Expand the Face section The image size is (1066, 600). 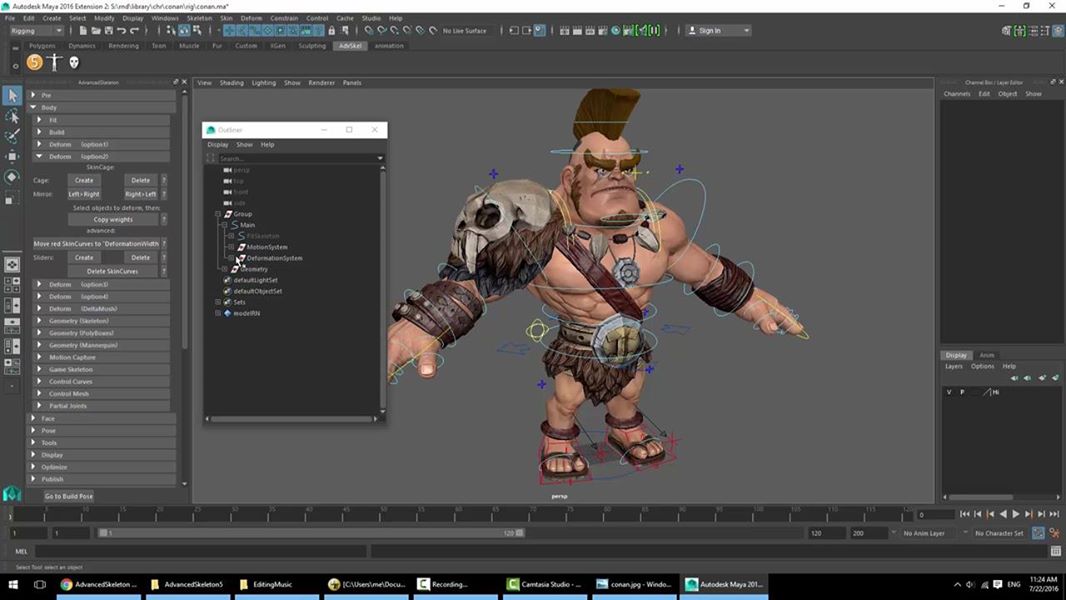33,419
